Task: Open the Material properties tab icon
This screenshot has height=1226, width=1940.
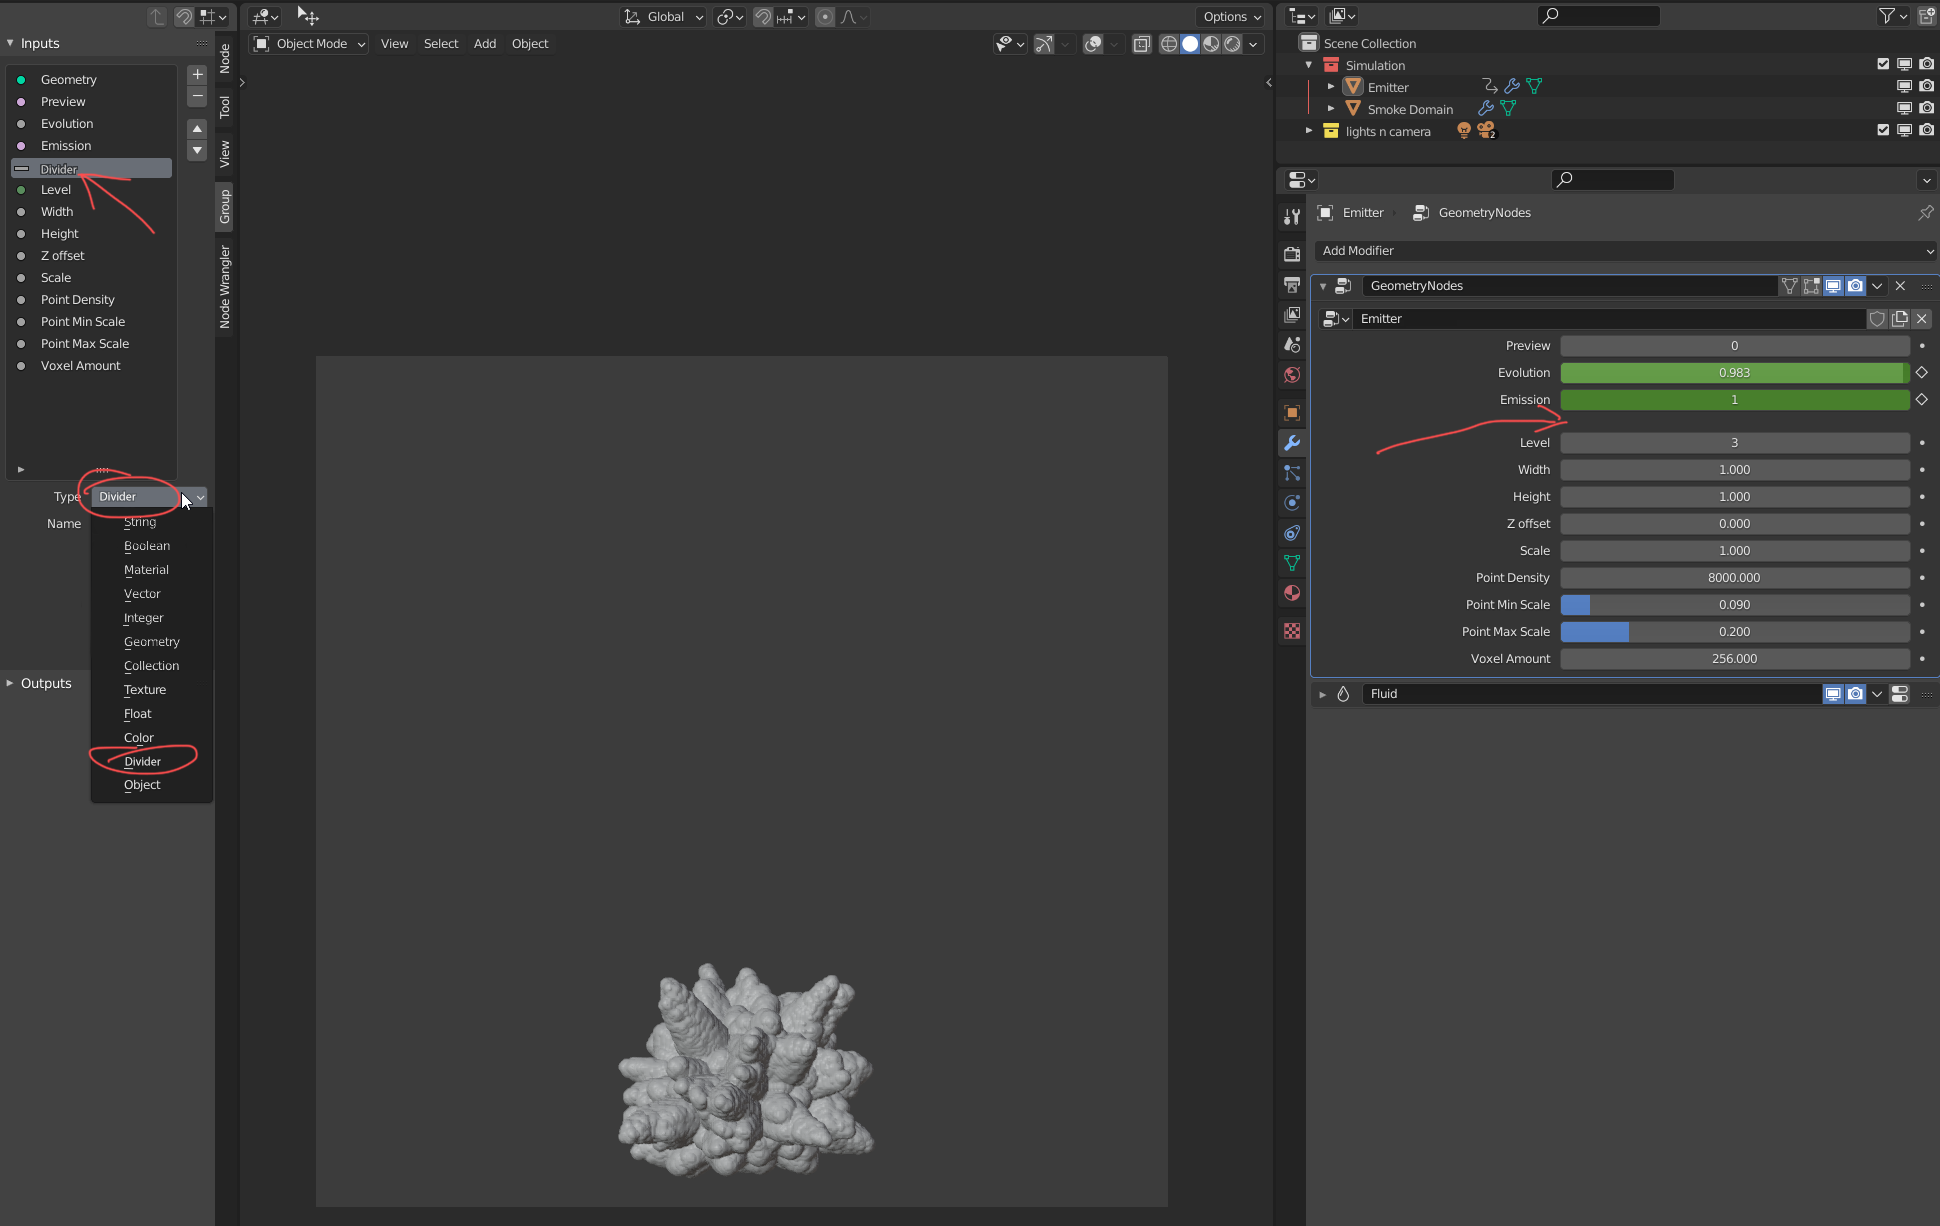Action: (1292, 593)
